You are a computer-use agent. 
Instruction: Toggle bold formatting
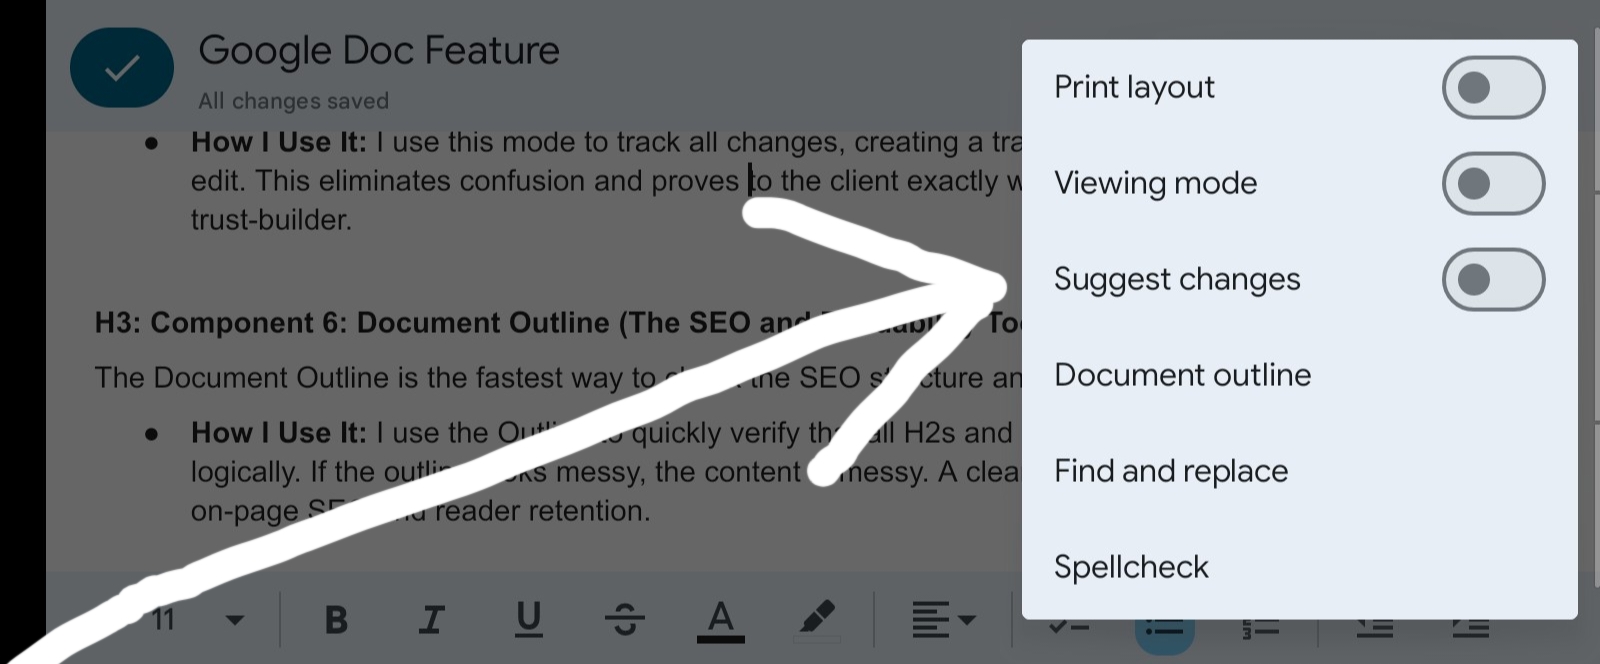tap(336, 620)
